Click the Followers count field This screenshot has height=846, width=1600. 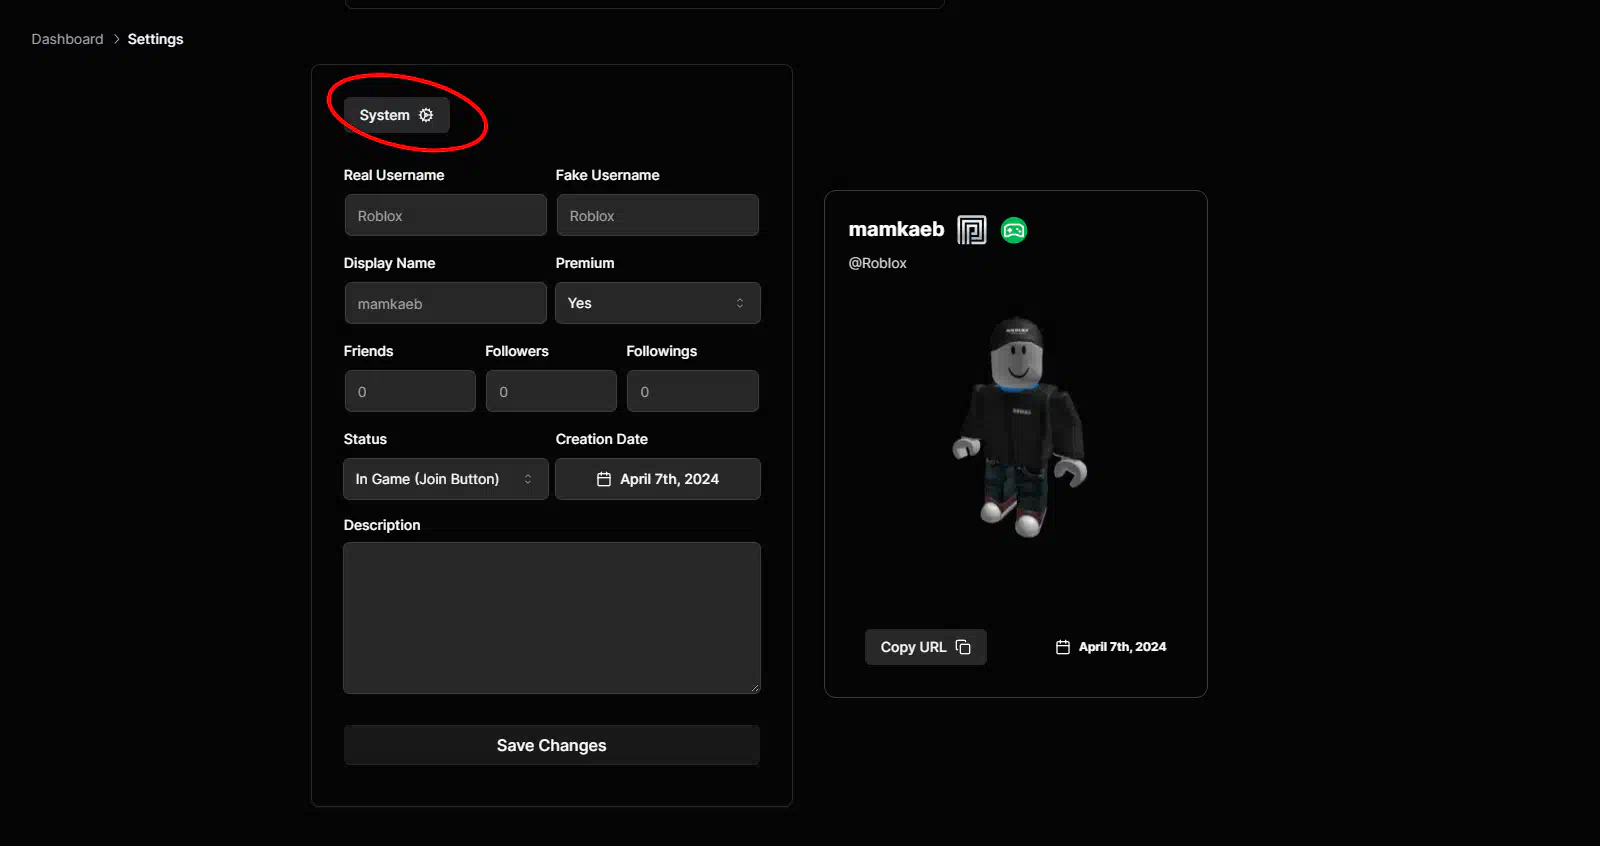point(551,391)
